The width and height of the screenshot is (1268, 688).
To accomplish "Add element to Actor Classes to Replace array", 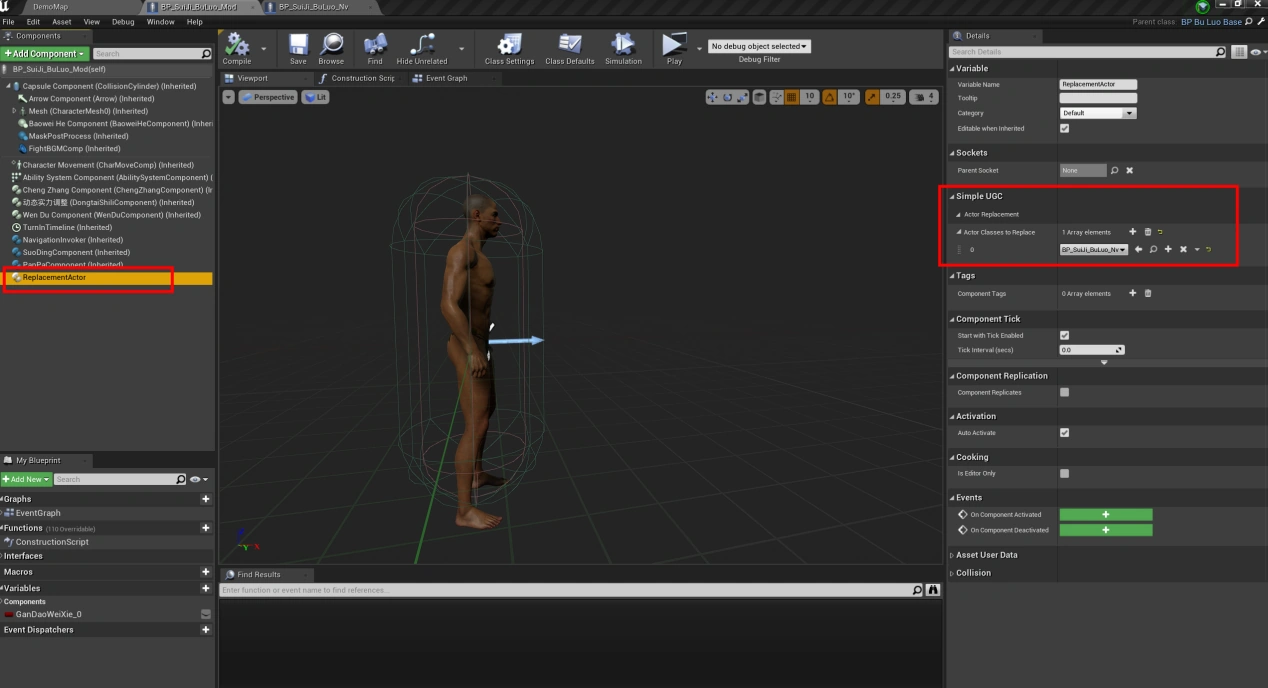I will point(1132,232).
